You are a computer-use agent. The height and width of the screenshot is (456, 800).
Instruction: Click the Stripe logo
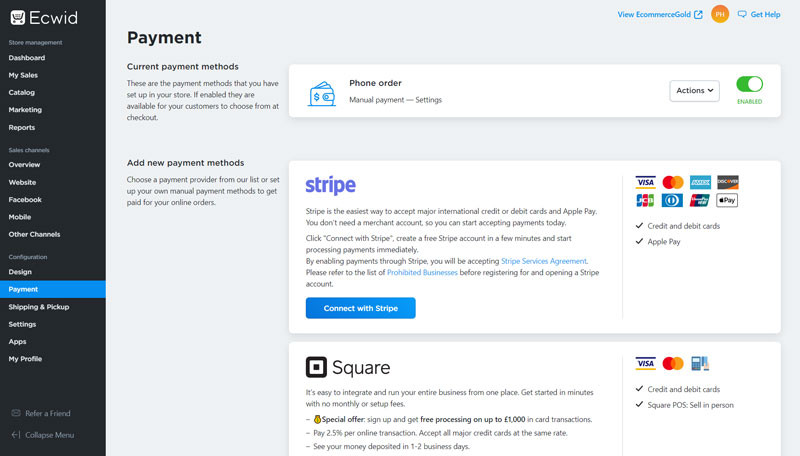(x=331, y=185)
